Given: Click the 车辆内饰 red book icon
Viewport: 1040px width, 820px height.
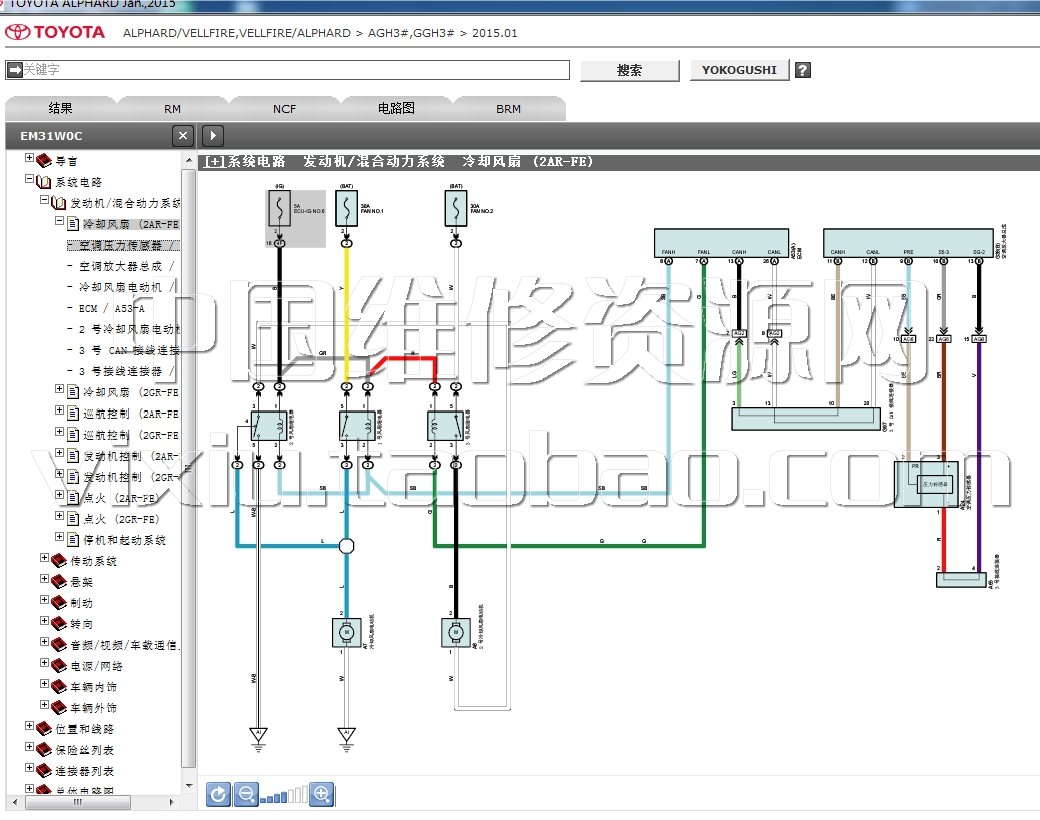Looking at the screenshot, I should pyautogui.click(x=59, y=687).
